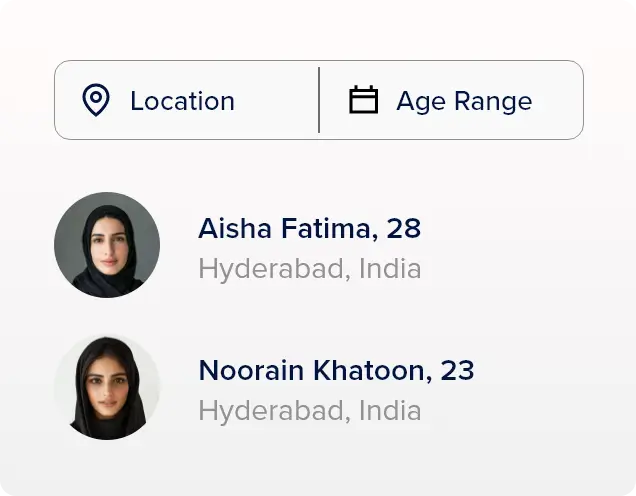The width and height of the screenshot is (636, 496).
Task: Click the divider between Location and Age Range
Action: (x=319, y=100)
